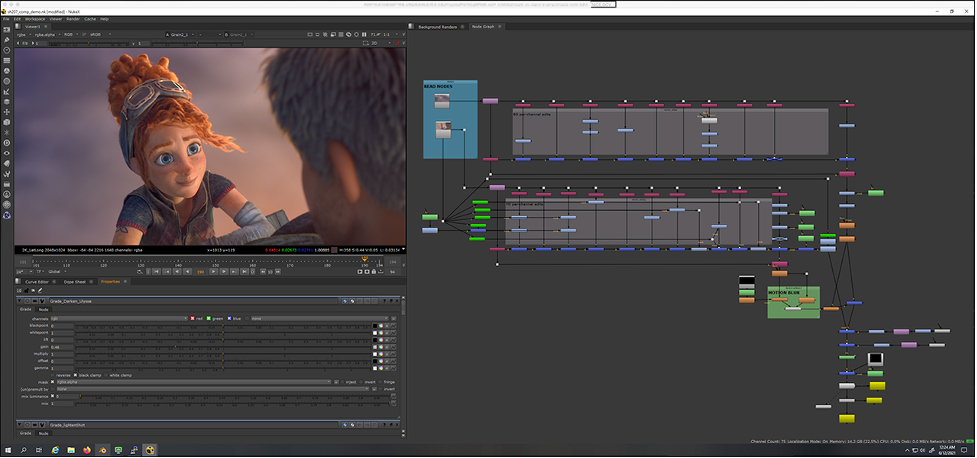Open the Color nodes toolbar menu
Screen dimensions: 977x458
tap(7, 70)
